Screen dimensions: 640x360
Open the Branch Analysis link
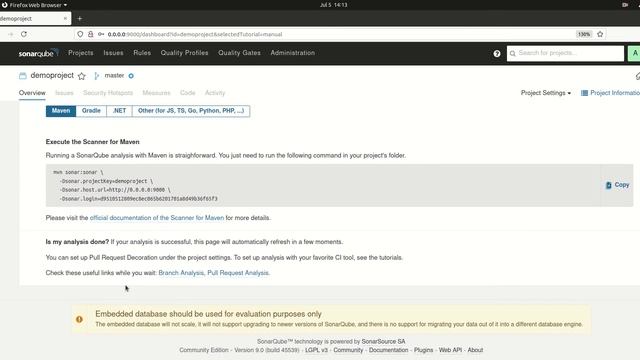[x=181, y=273]
